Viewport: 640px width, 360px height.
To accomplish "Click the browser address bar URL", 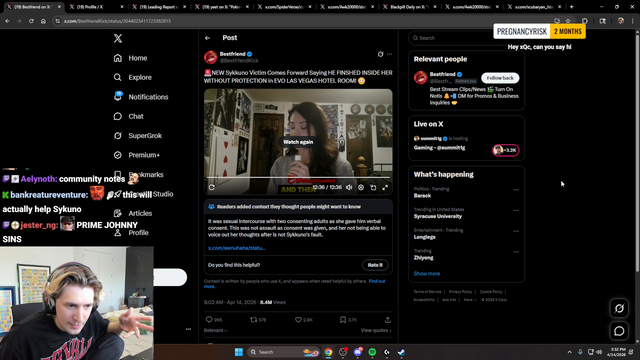I will (118, 21).
